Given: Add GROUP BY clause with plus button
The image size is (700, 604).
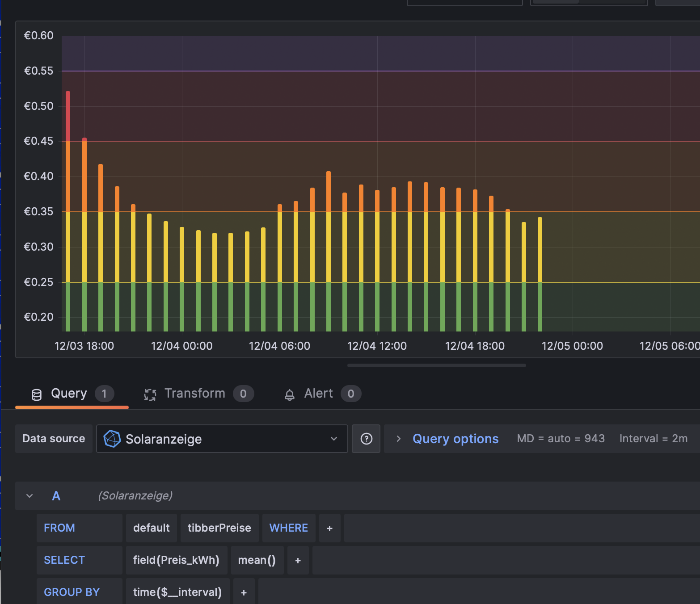Looking at the screenshot, I should click(x=243, y=592).
